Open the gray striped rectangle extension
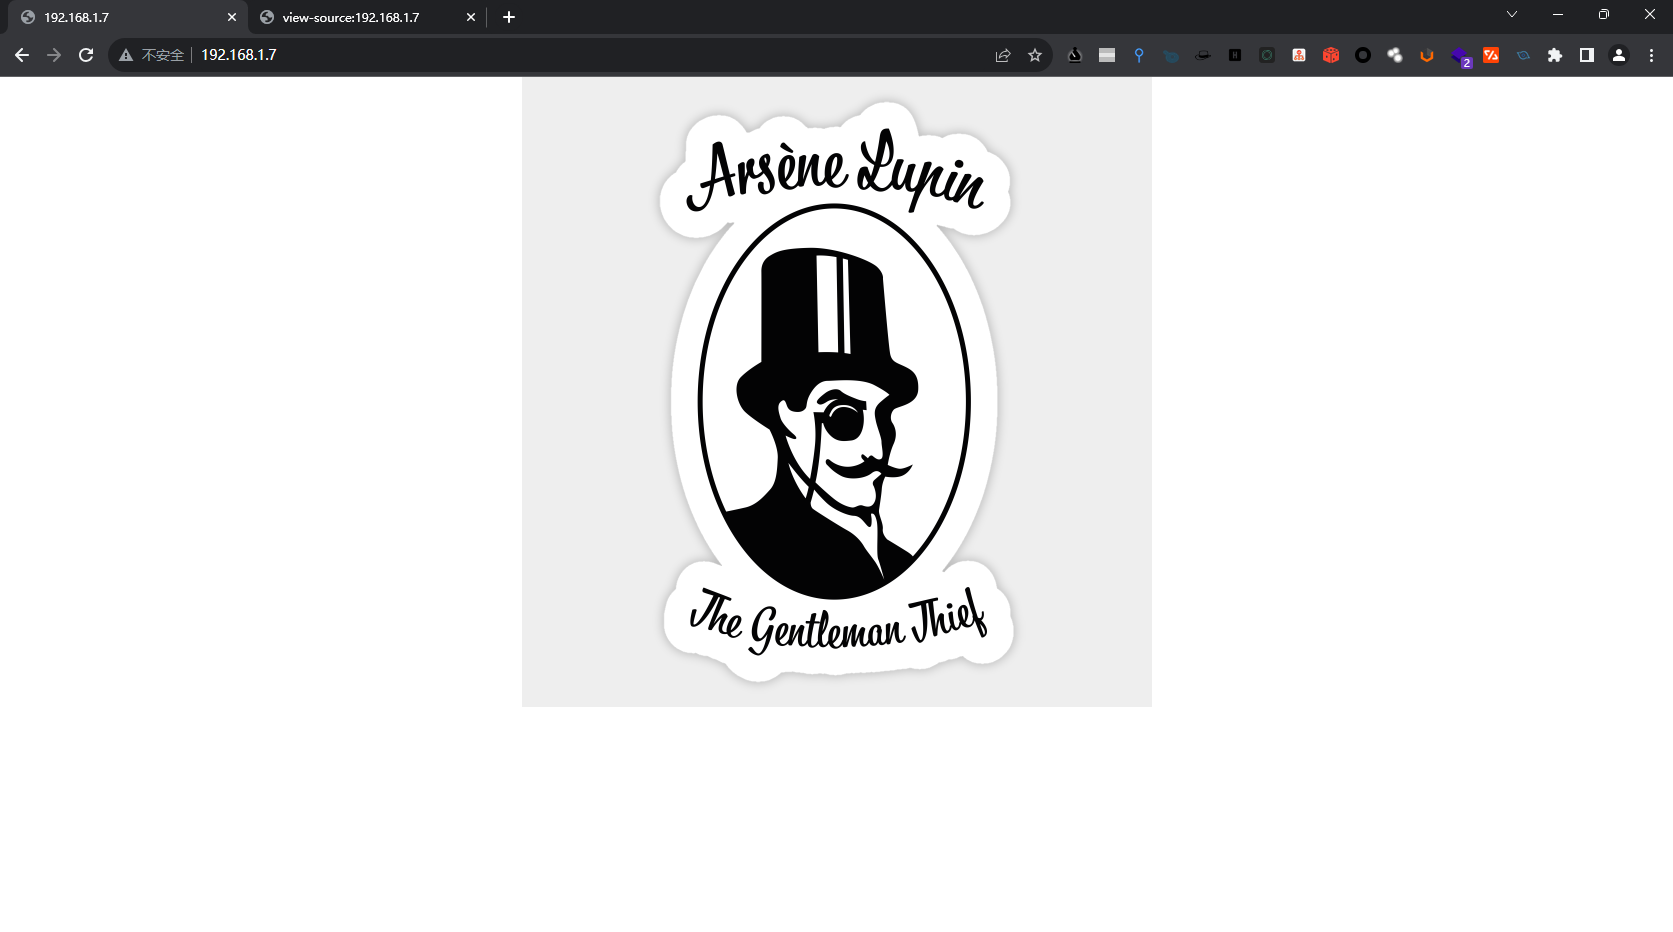This screenshot has width=1673, height=932. tap(1107, 55)
